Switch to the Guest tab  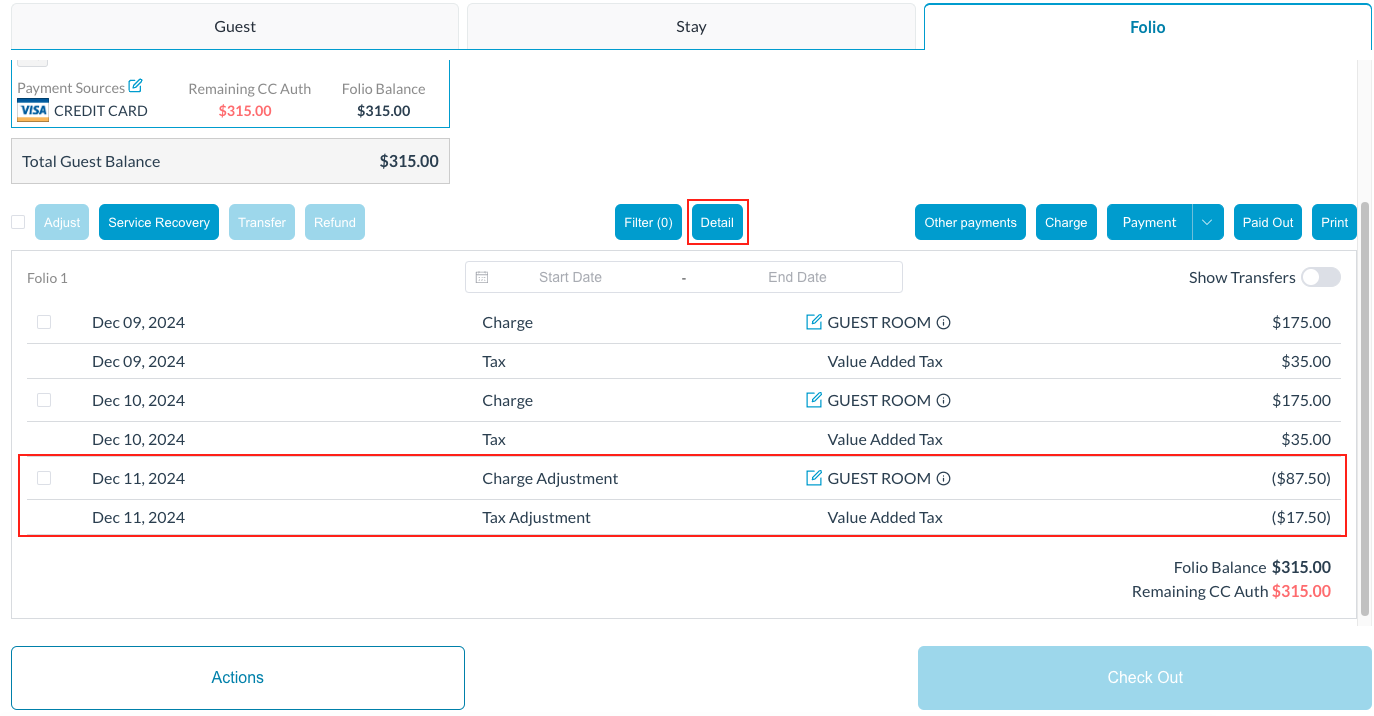(235, 27)
